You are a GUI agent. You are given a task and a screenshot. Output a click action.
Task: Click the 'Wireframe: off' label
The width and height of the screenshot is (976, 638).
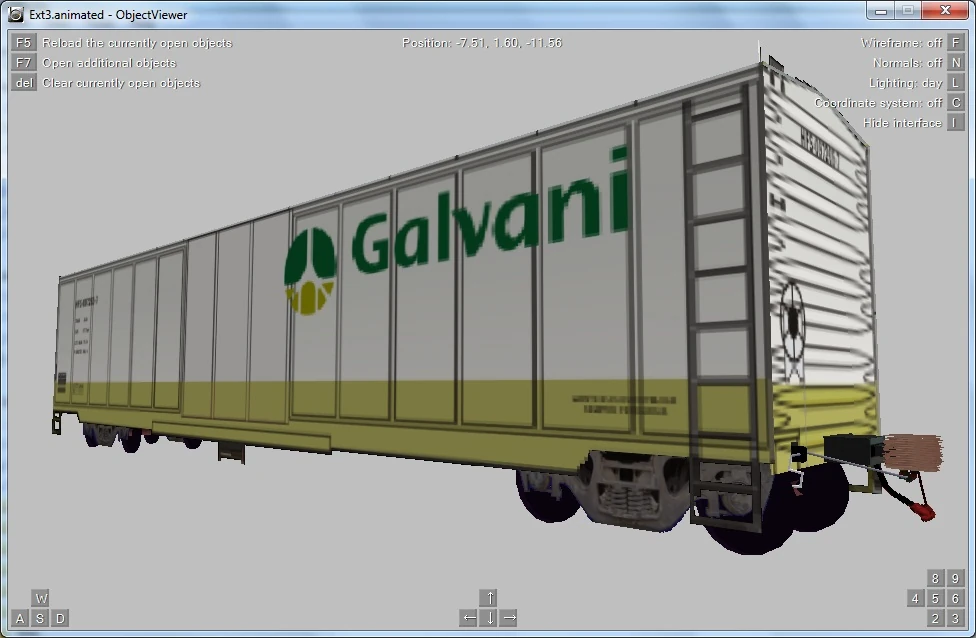tap(901, 43)
